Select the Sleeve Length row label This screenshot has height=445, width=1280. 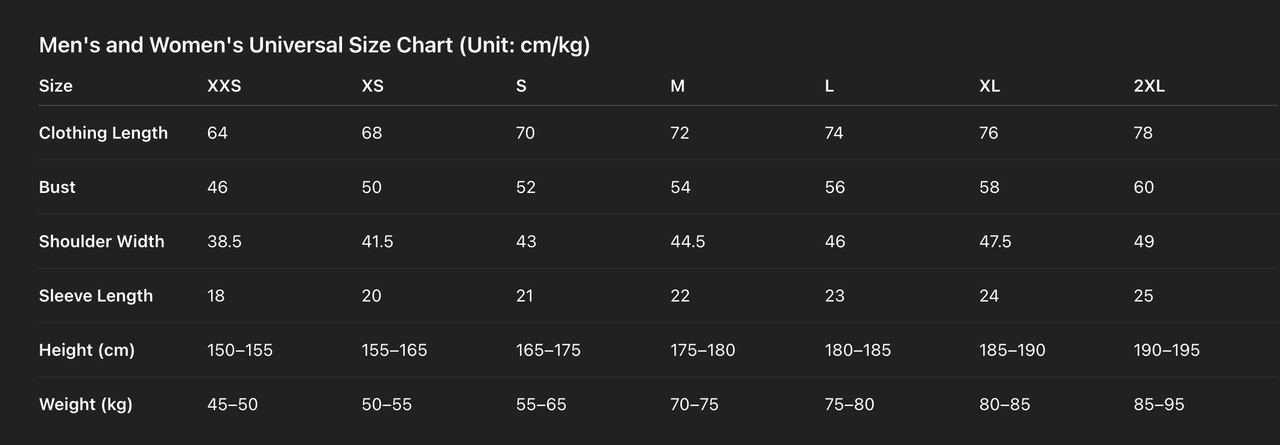96,296
